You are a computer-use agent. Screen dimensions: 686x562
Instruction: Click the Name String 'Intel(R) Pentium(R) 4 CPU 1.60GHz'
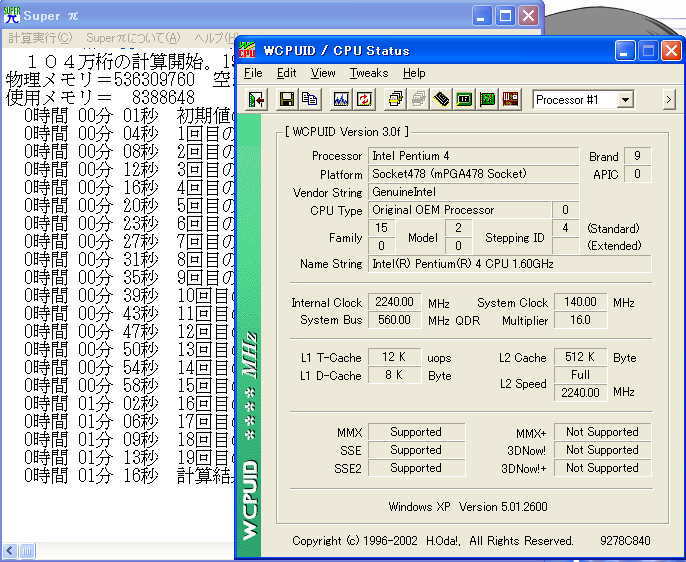point(510,264)
